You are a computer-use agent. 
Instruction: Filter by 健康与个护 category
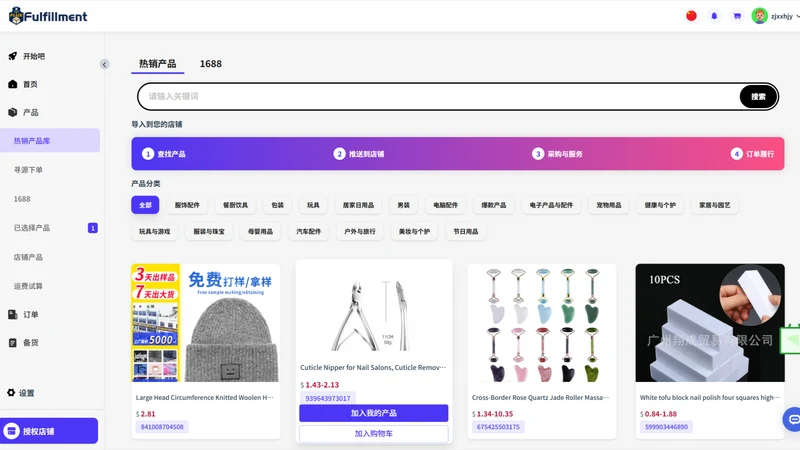click(660, 205)
